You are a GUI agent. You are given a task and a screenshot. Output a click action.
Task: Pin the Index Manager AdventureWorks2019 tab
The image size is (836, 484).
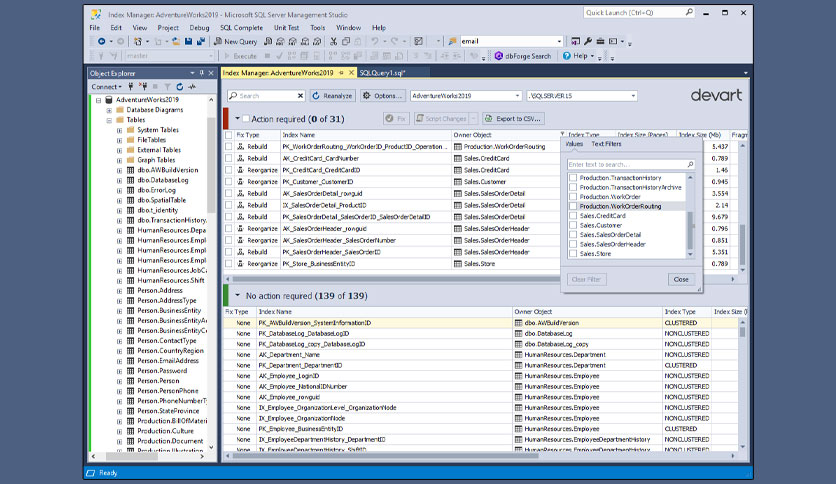(x=341, y=72)
